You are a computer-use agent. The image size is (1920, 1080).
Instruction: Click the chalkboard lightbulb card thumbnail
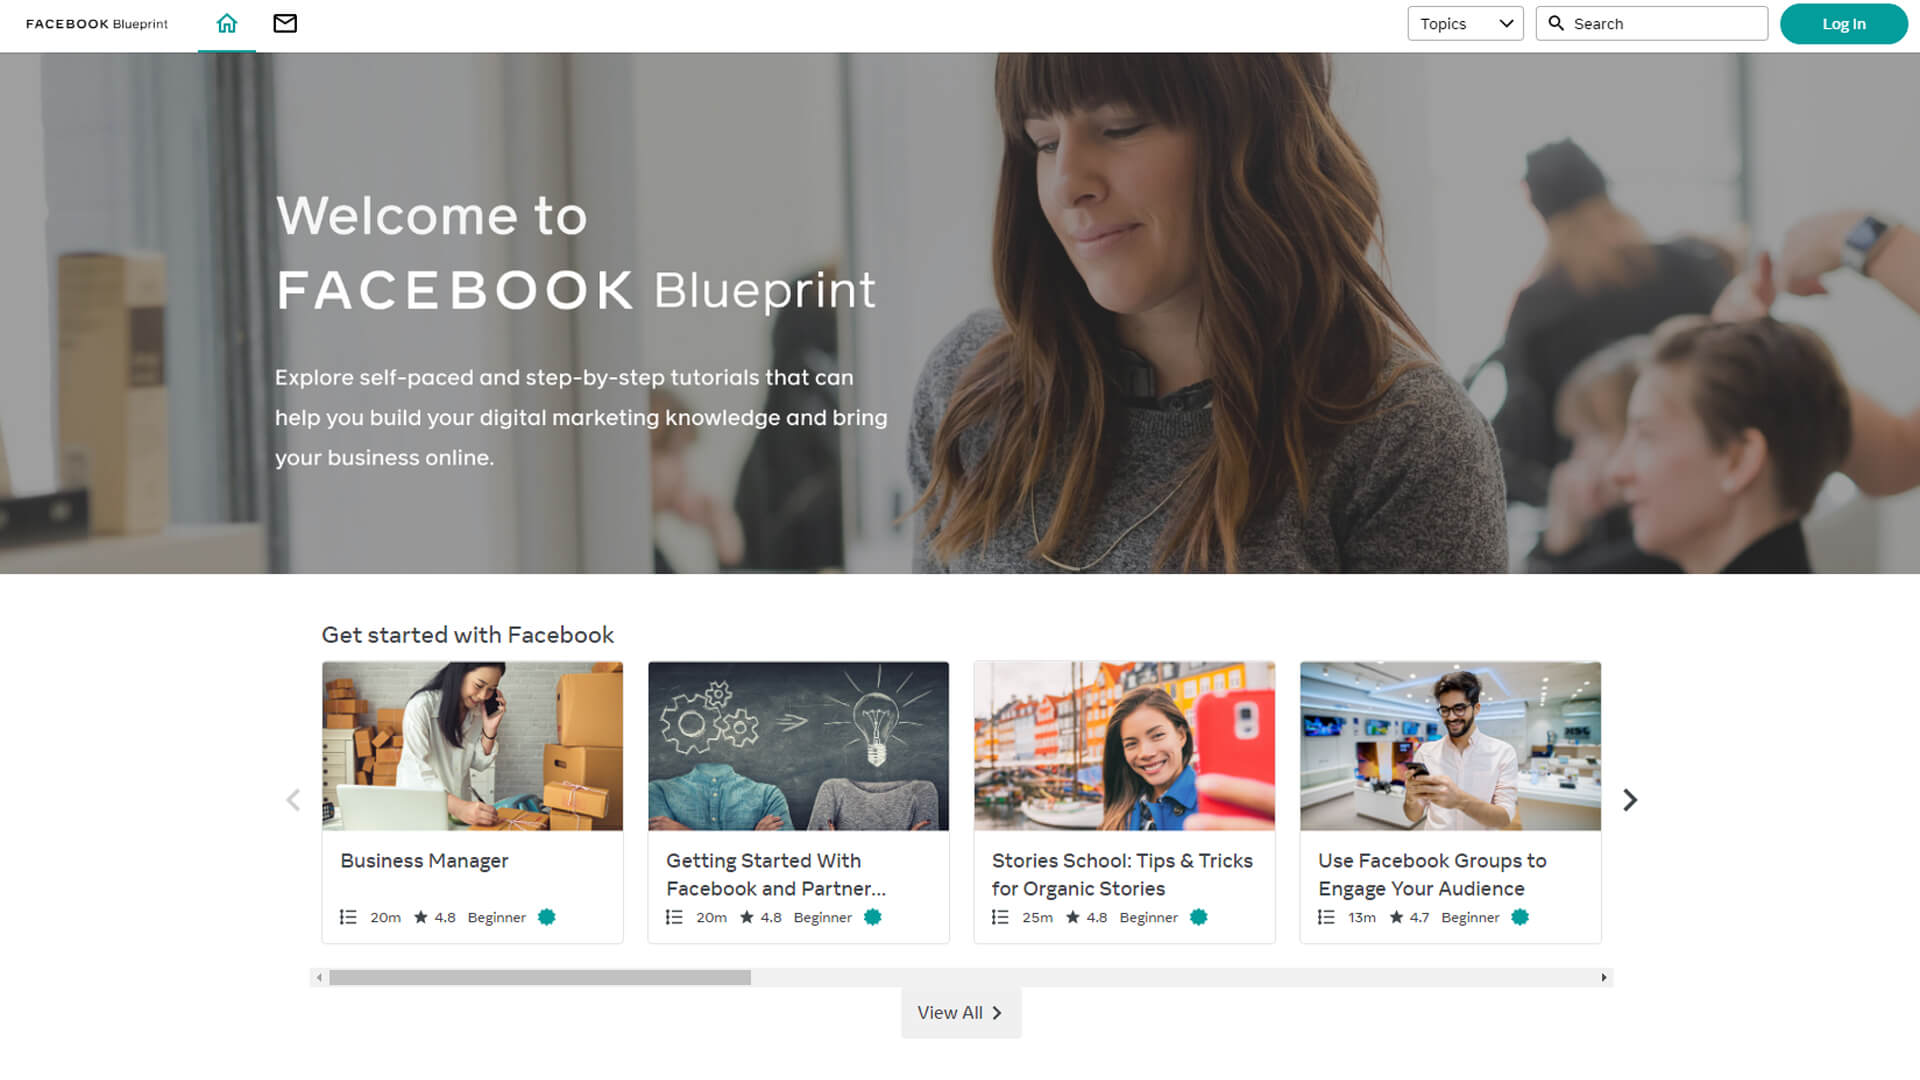pos(798,746)
